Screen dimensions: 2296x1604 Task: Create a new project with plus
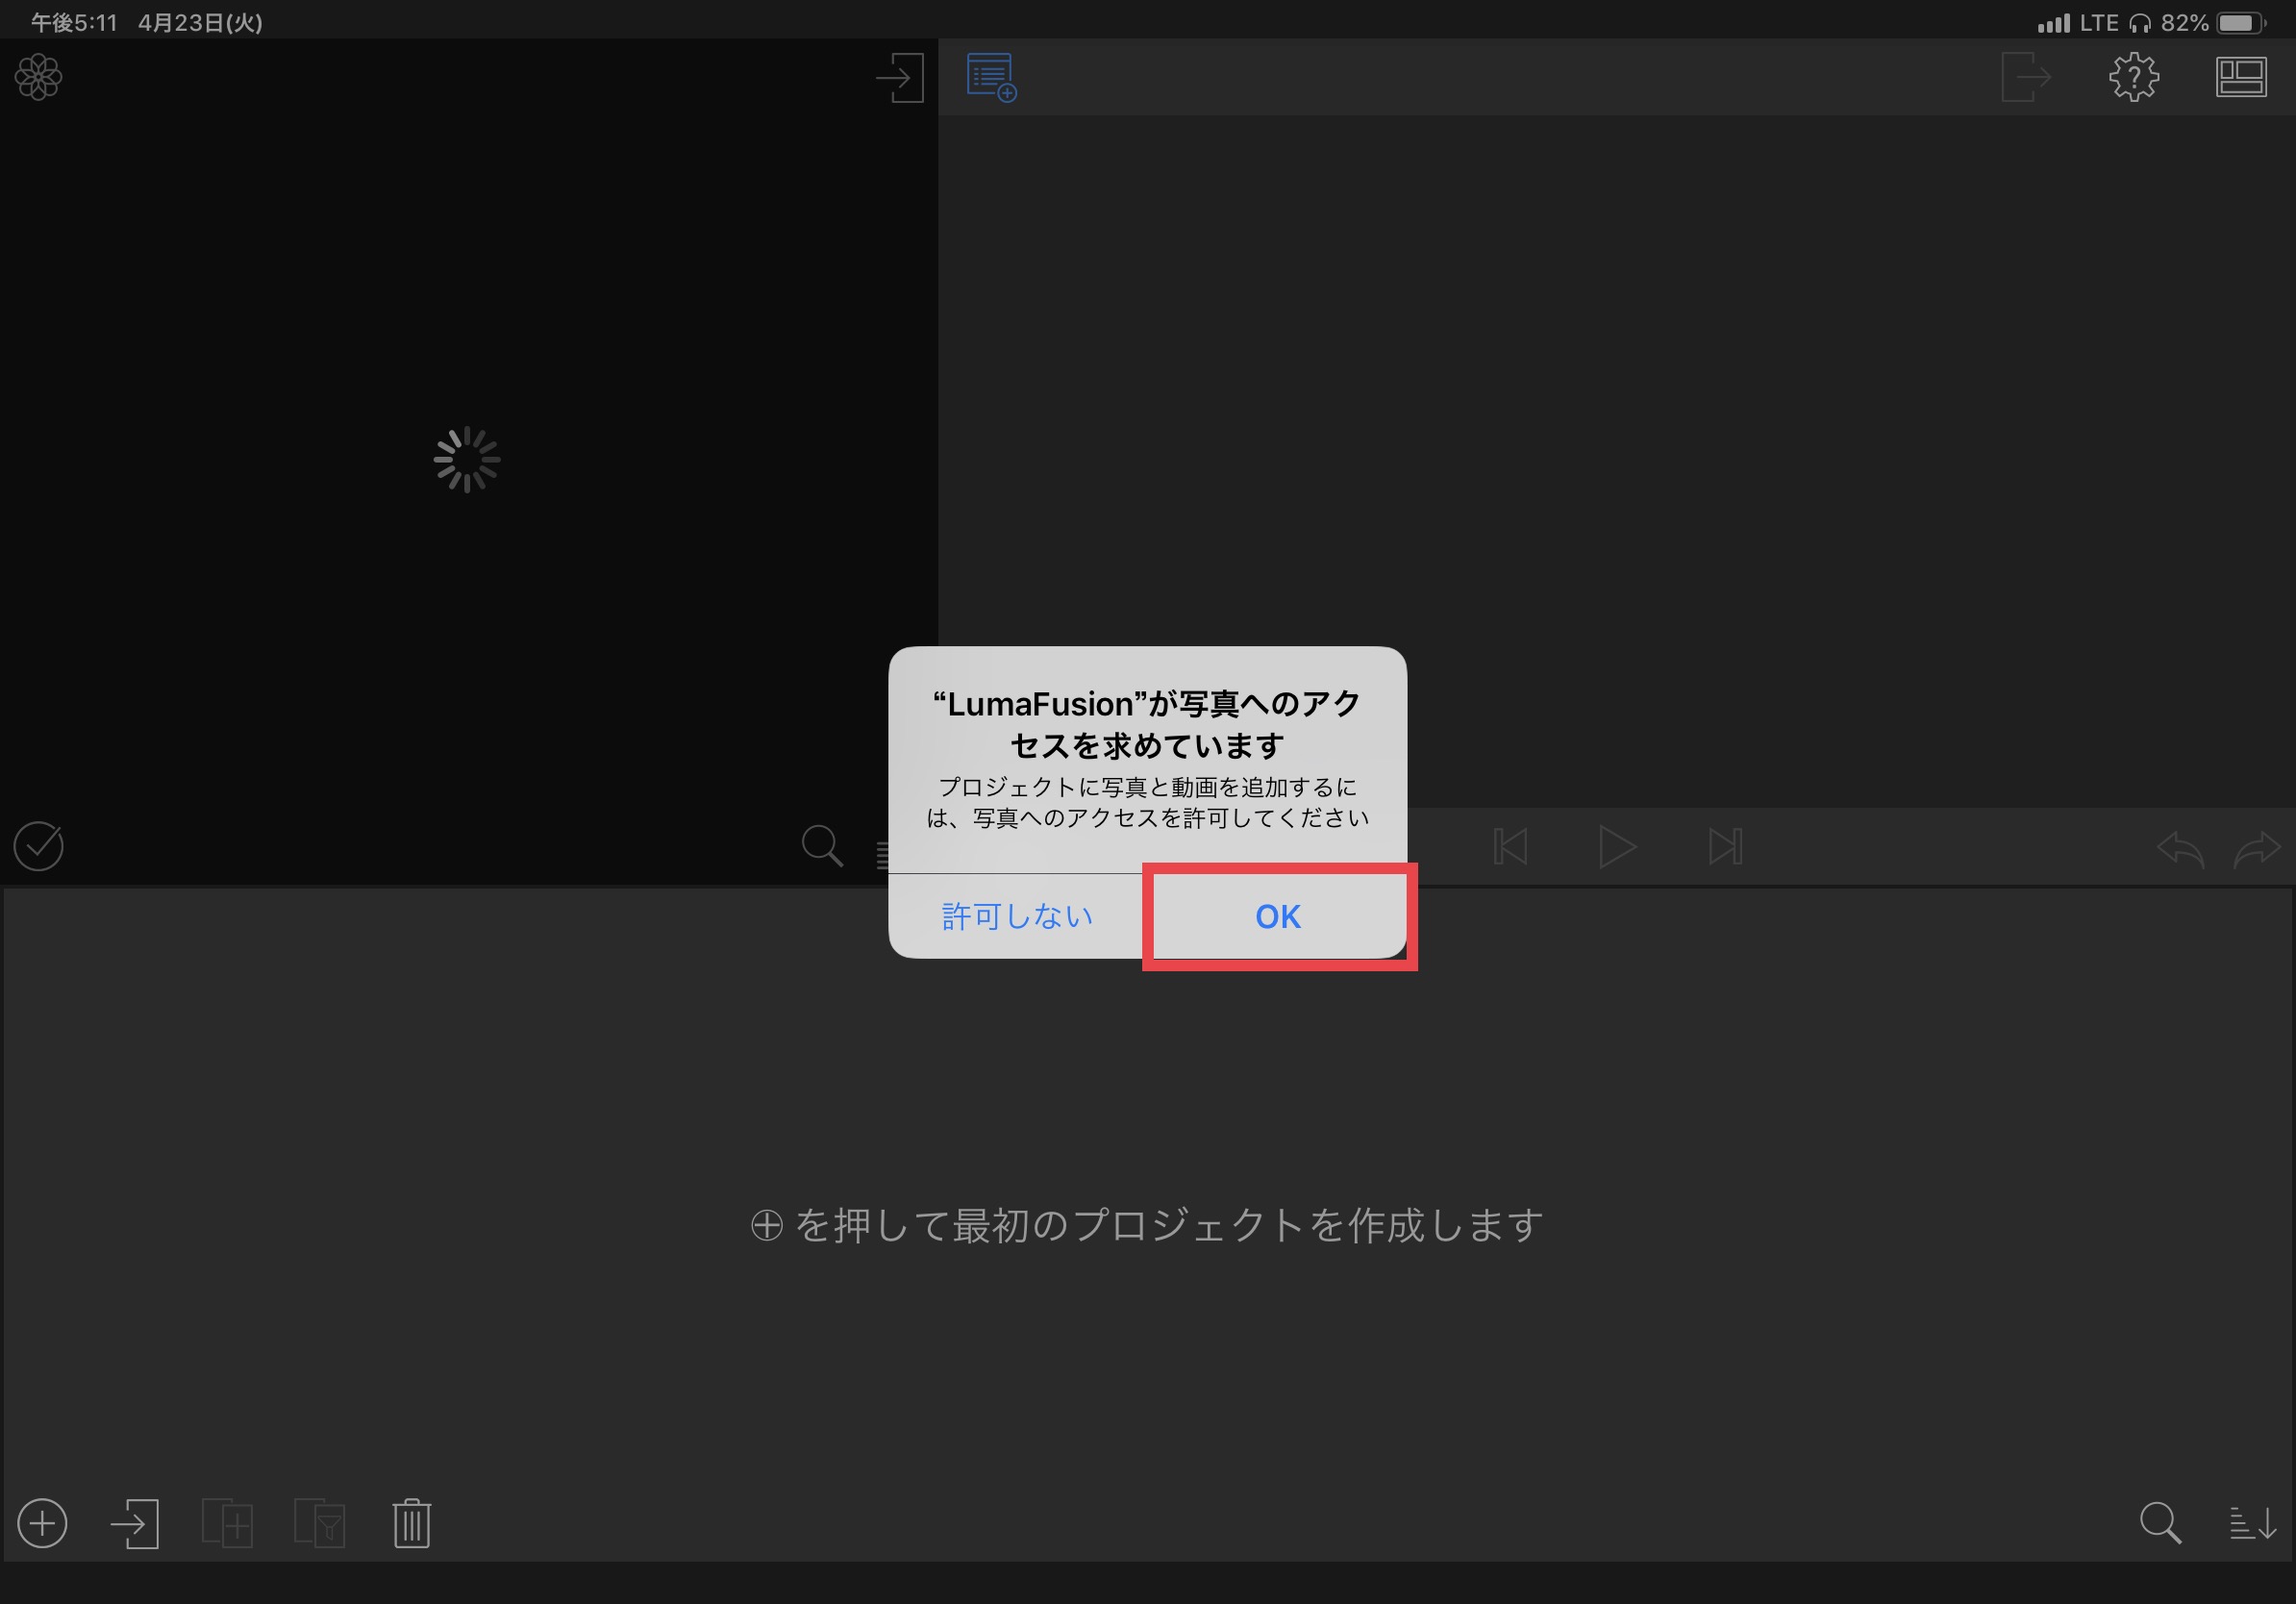tap(42, 1523)
